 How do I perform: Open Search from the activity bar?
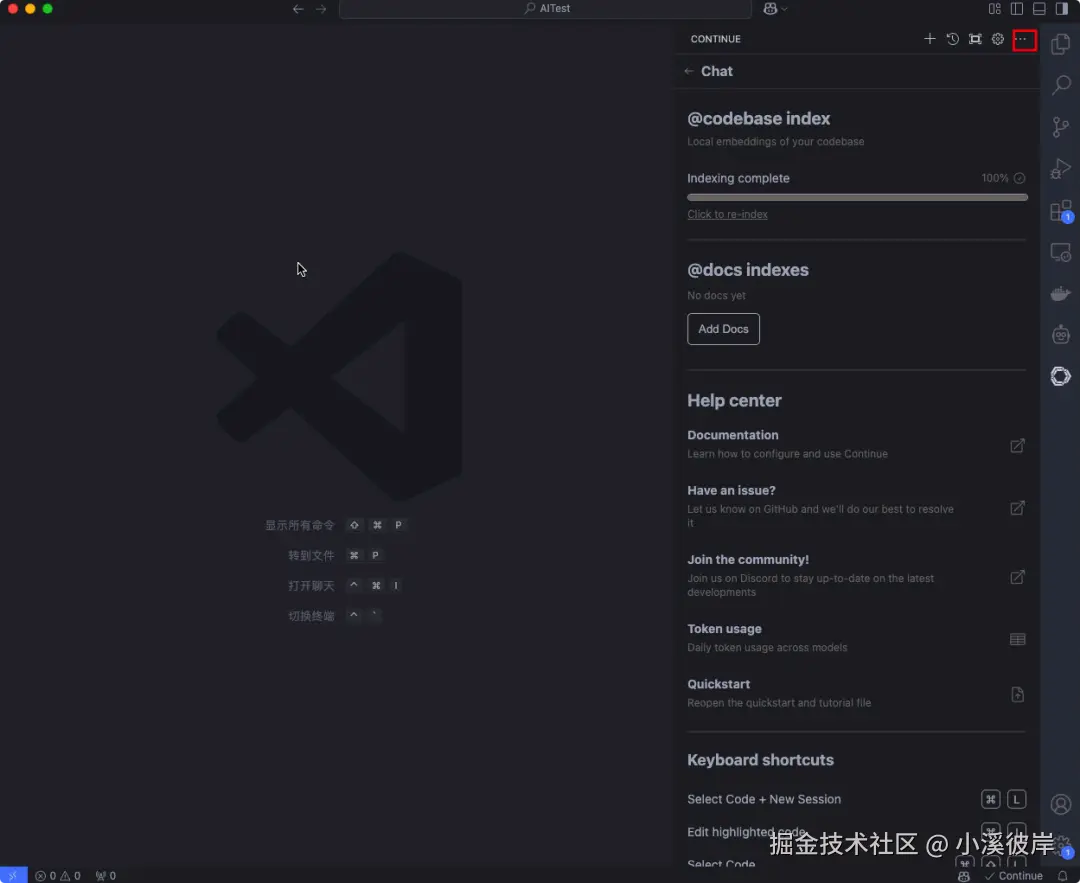pyautogui.click(x=1059, y=85)
